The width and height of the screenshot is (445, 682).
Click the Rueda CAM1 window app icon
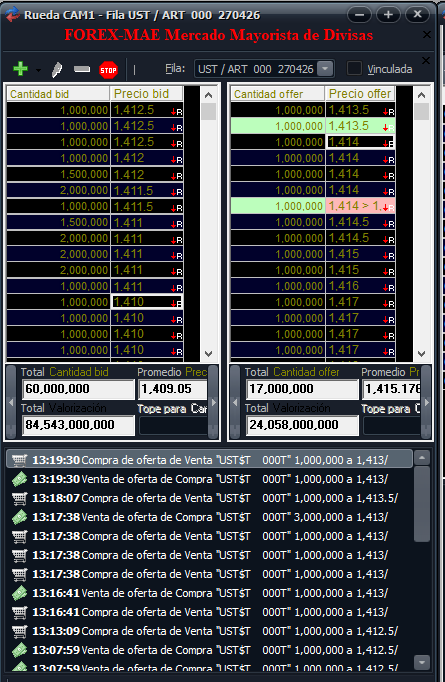pyautogui.click(x=13, y=15)
